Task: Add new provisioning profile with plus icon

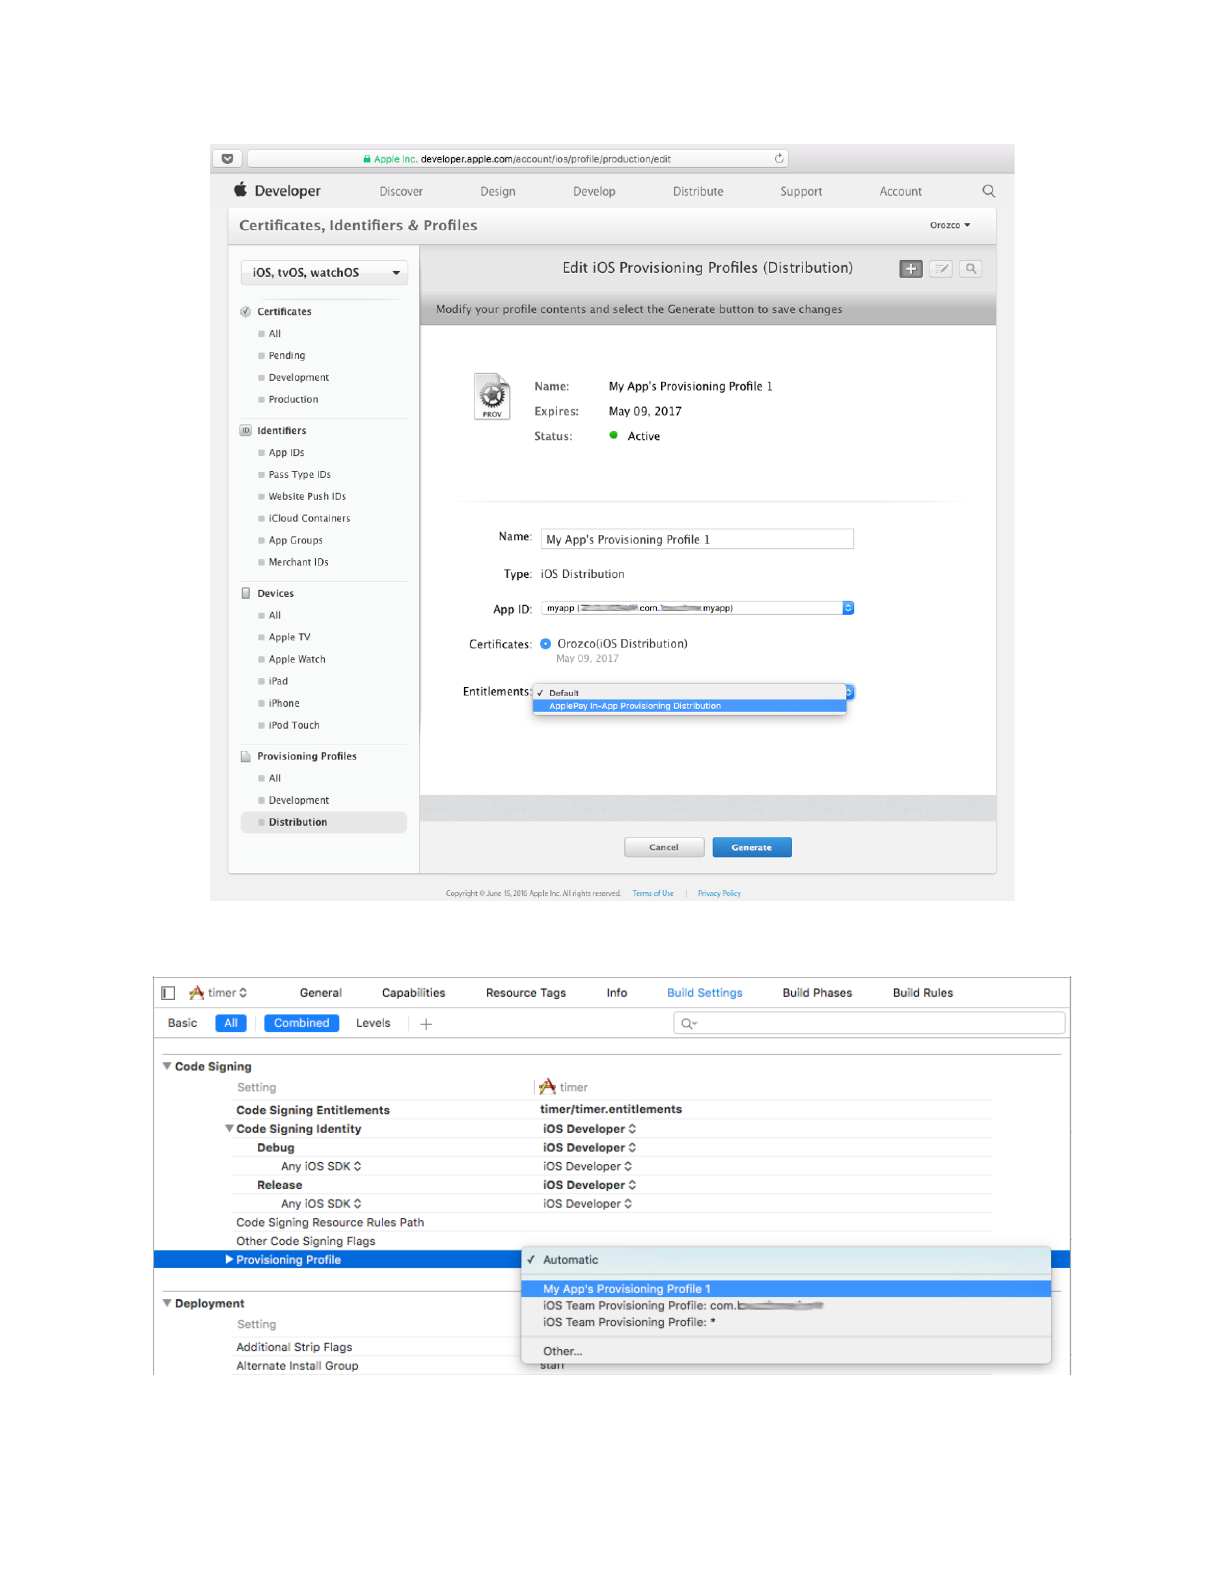Action: (910, 269)
